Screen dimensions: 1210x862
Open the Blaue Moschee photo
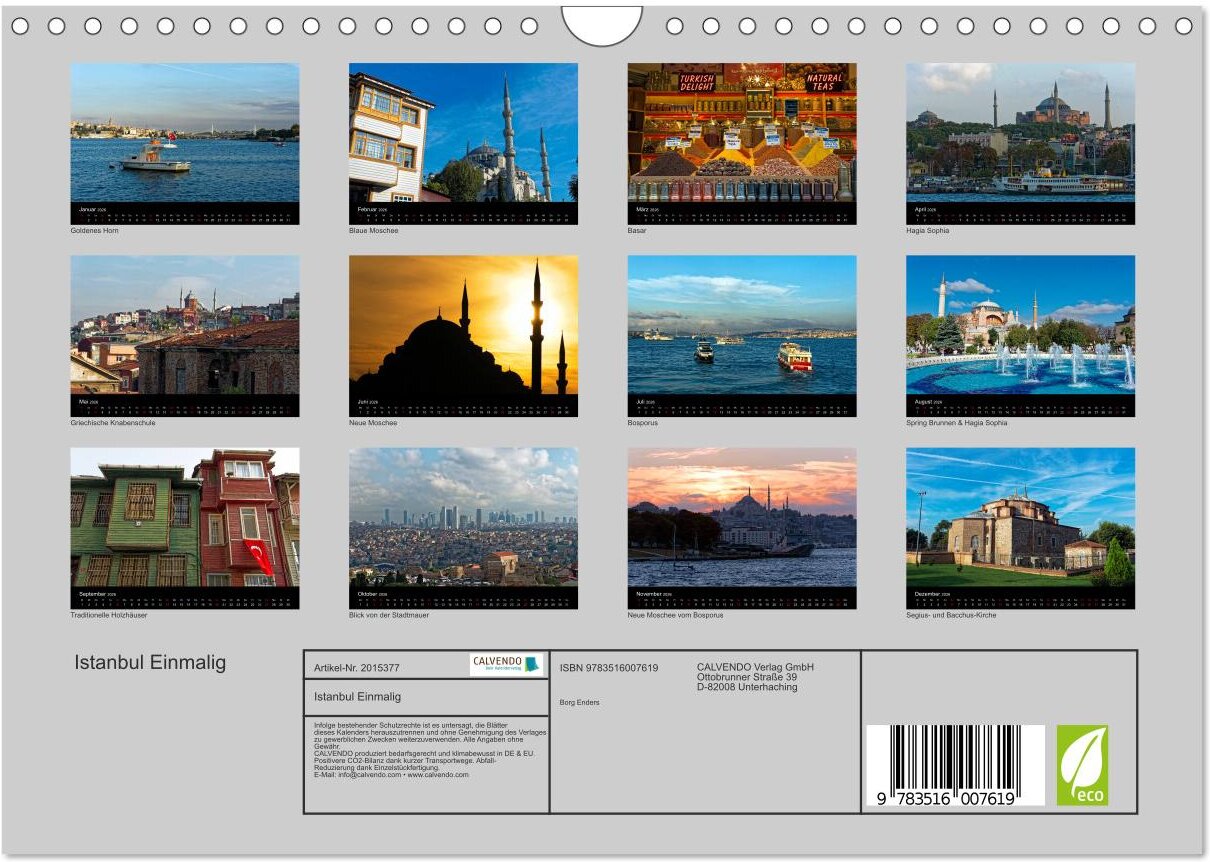pyautogui.click(x=463, y=132)
